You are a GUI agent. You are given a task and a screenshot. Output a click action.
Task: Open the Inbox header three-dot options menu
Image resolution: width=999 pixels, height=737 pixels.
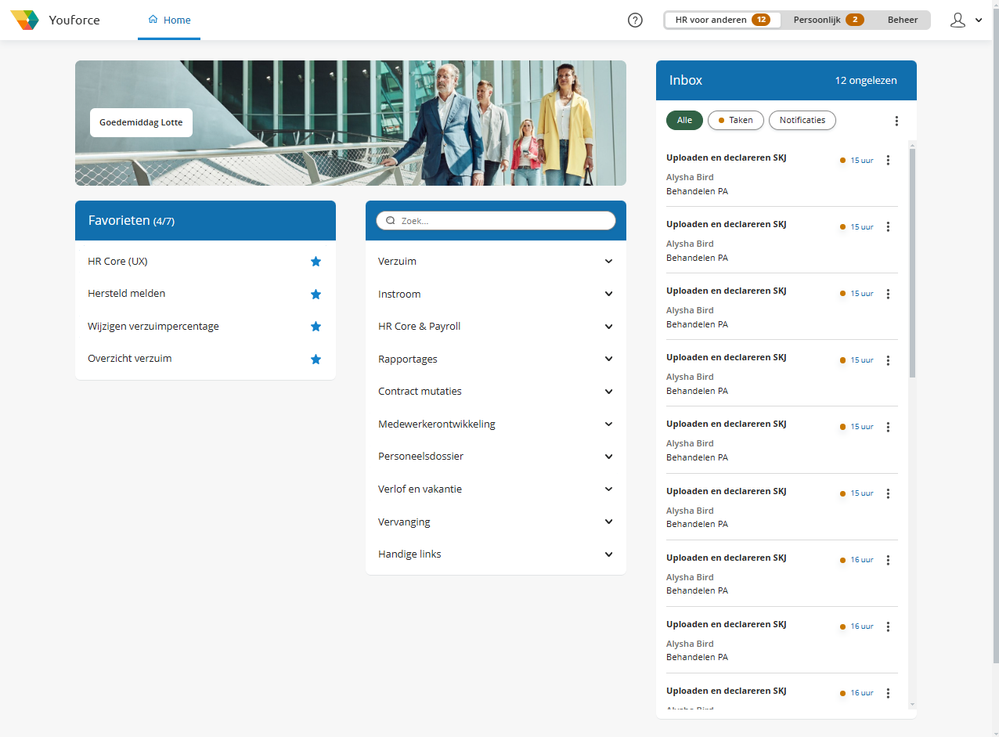pyautogui.click(x=896, y=120)
